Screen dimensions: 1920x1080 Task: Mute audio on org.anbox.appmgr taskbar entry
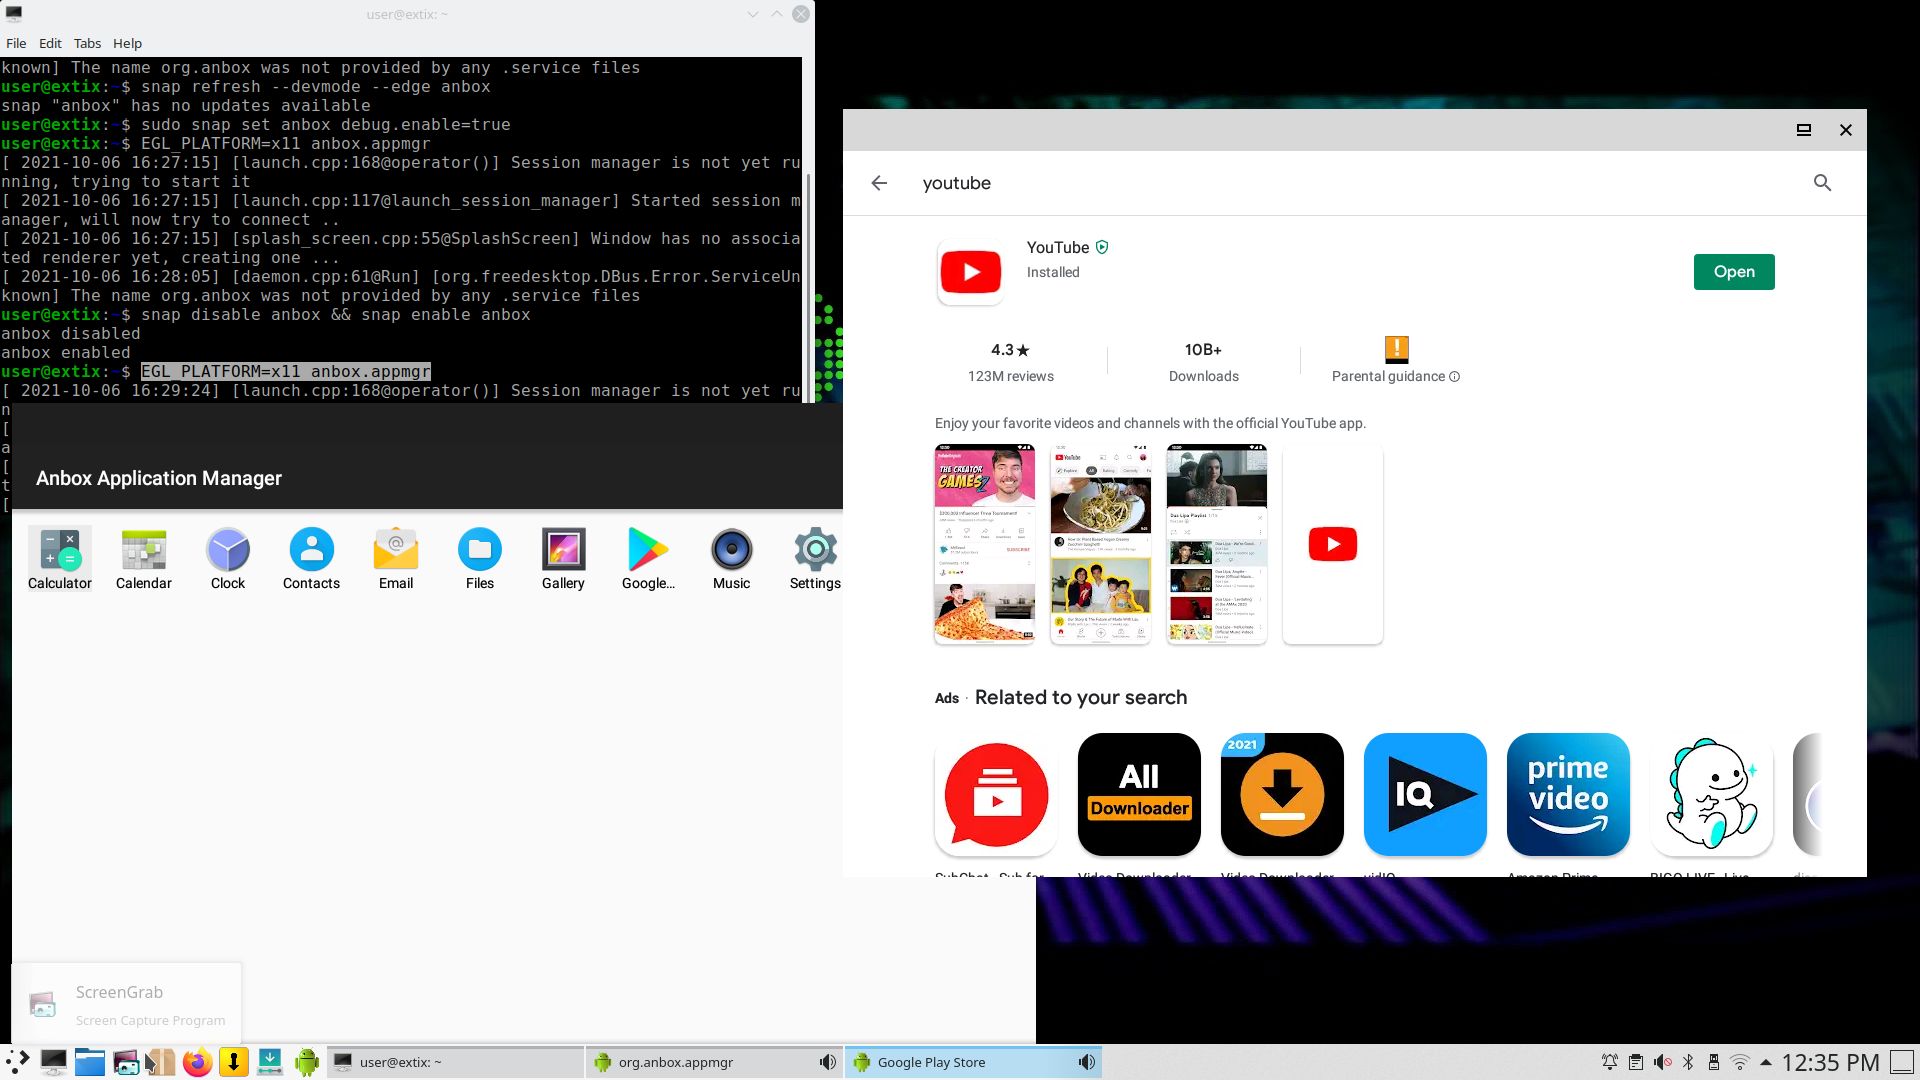(x=827, y=1062)
